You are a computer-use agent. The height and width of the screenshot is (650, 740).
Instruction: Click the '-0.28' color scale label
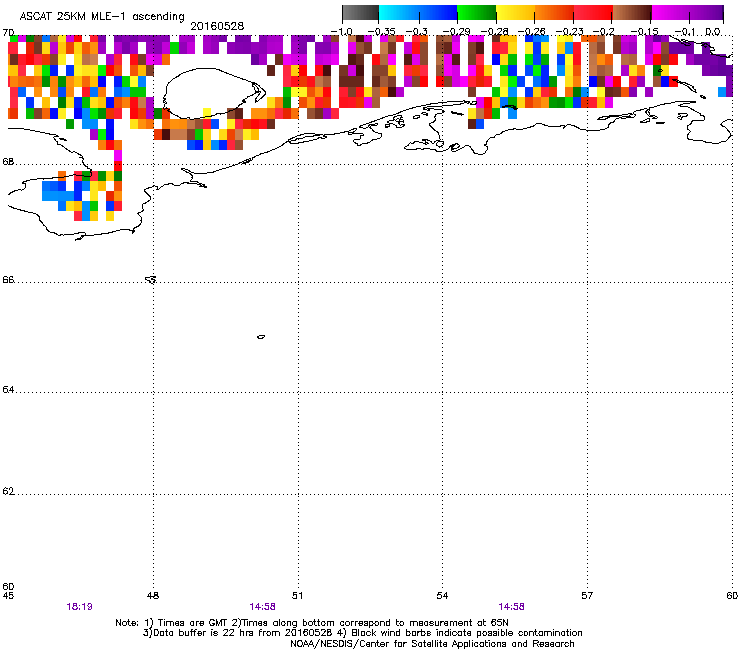coord(494,32)
